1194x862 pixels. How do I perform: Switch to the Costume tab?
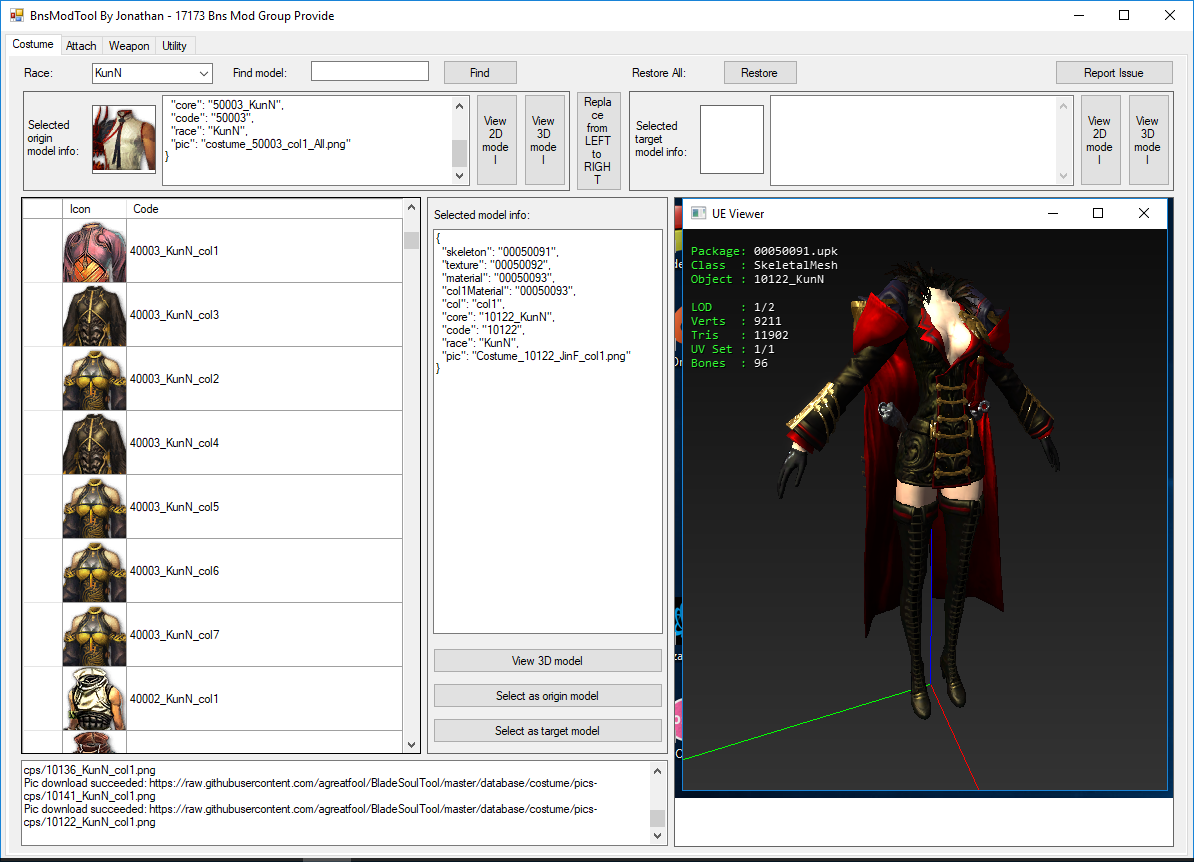[x=33, y=44]
